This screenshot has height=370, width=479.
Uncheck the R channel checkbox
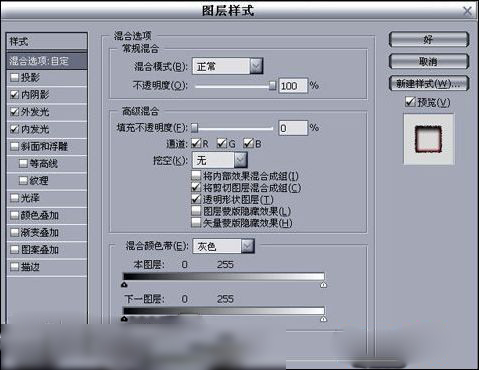click(196, 143)
